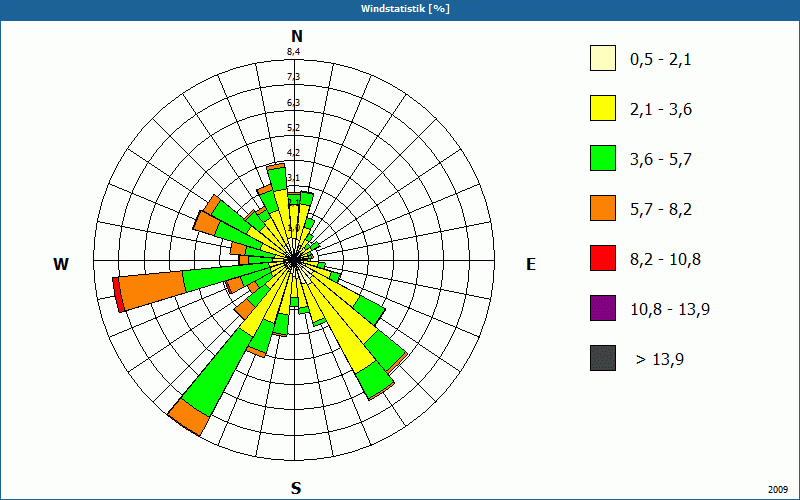Image resolution: width=800 pixels, height=500 pixels.
Task: Click the red tip of the west-southwest bar
Action: pos(118,295)
